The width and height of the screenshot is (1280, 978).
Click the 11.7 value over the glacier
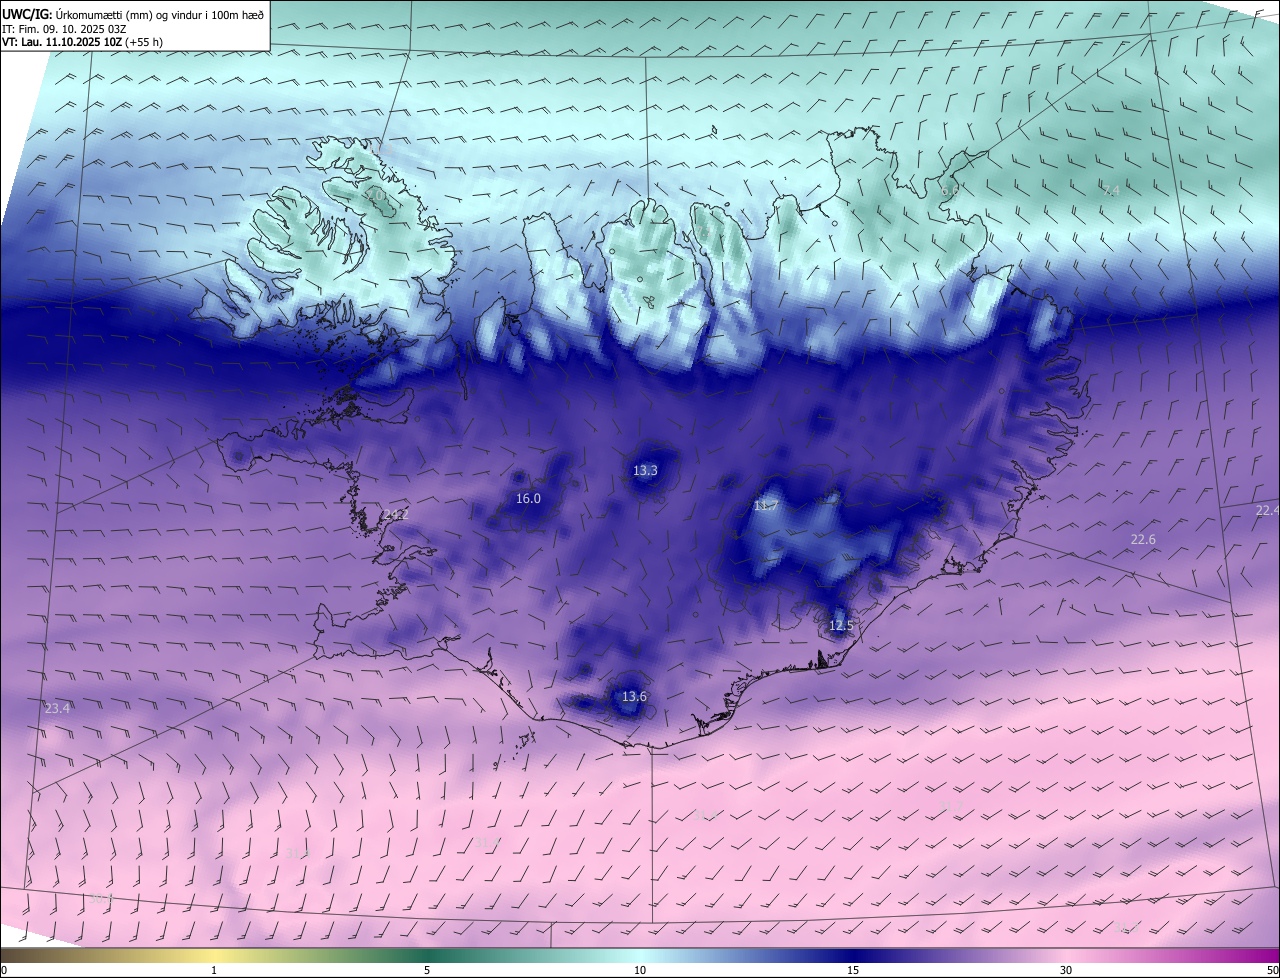click(x=766, y=506)
